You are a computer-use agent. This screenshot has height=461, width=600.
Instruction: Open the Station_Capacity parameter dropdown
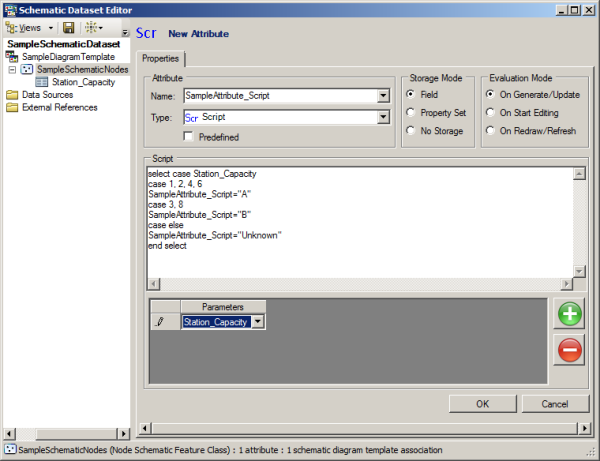[x=258, y=321]
